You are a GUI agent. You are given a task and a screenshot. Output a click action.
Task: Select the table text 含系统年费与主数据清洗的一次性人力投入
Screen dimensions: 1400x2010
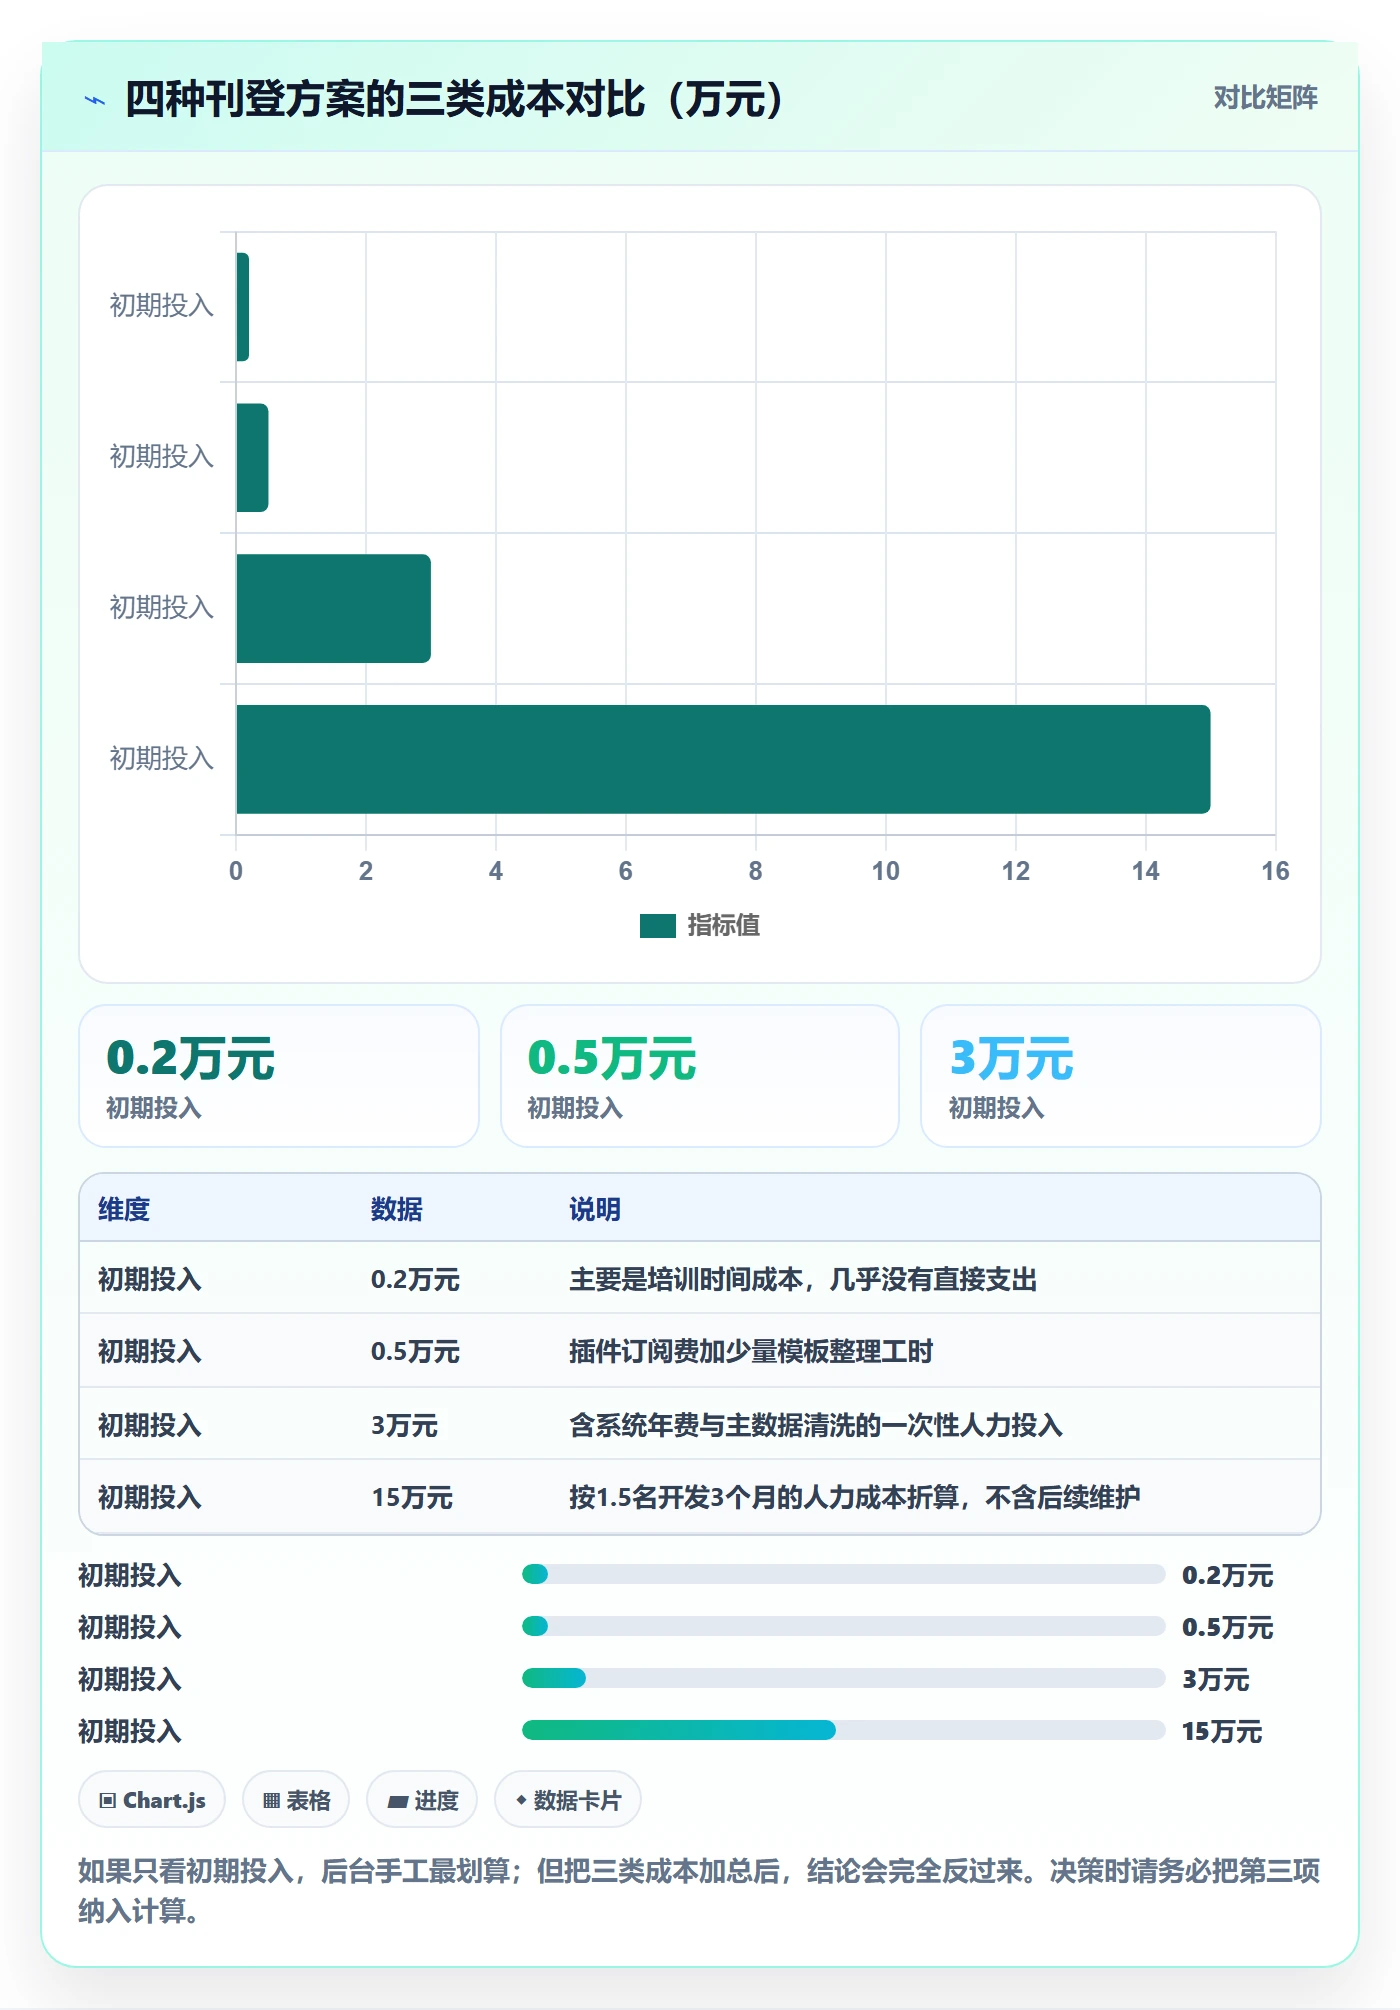click(x=816, y=1425)
